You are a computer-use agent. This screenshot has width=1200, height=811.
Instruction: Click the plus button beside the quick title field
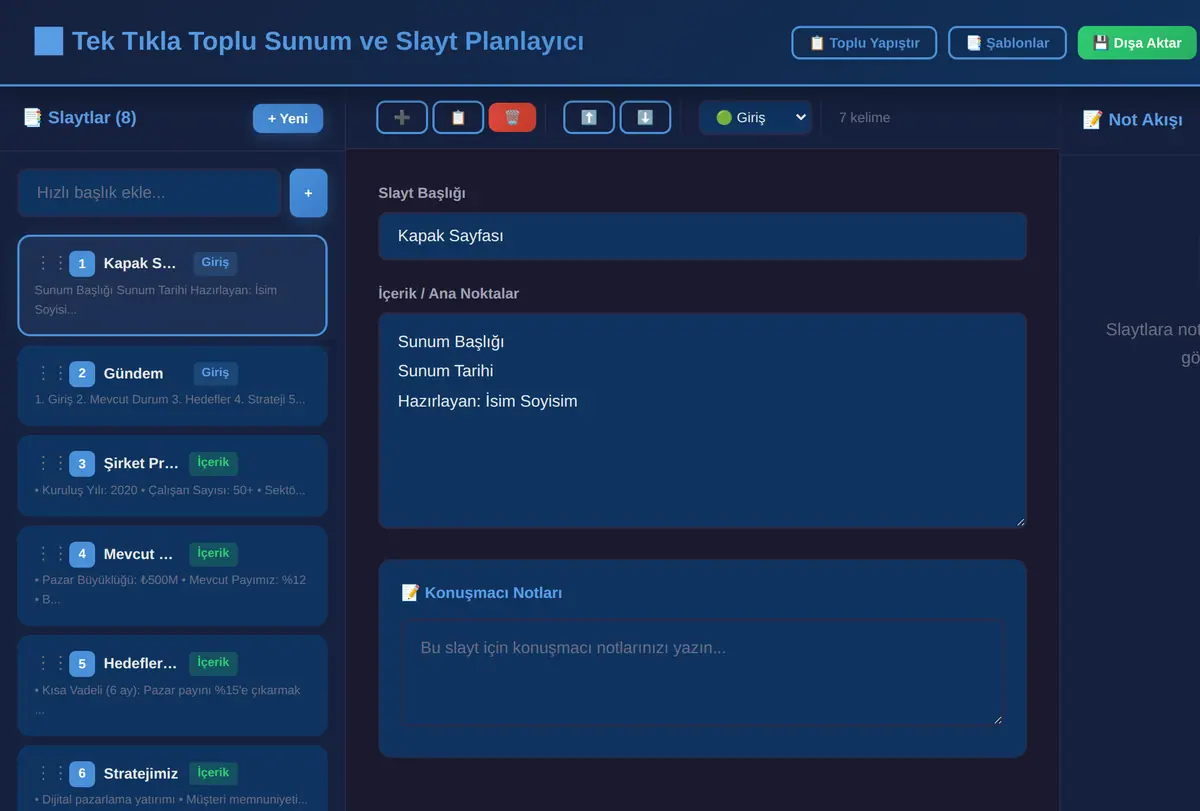(x=308, y=193)
